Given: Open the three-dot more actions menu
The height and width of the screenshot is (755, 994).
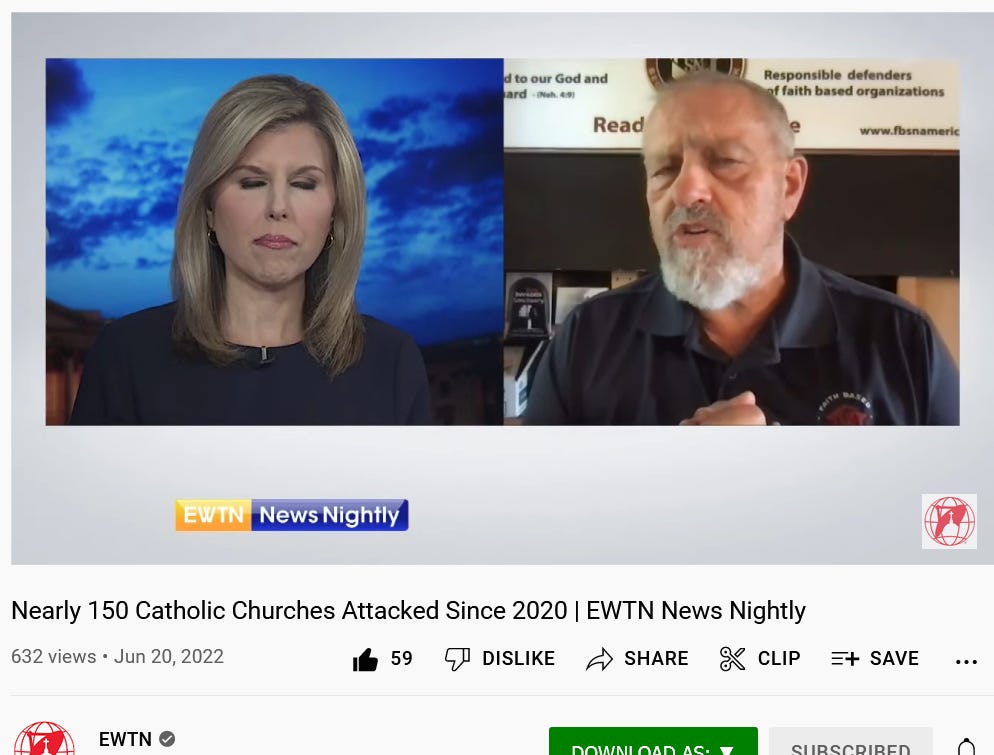Looking at the screenshot, I should (966, 662).
